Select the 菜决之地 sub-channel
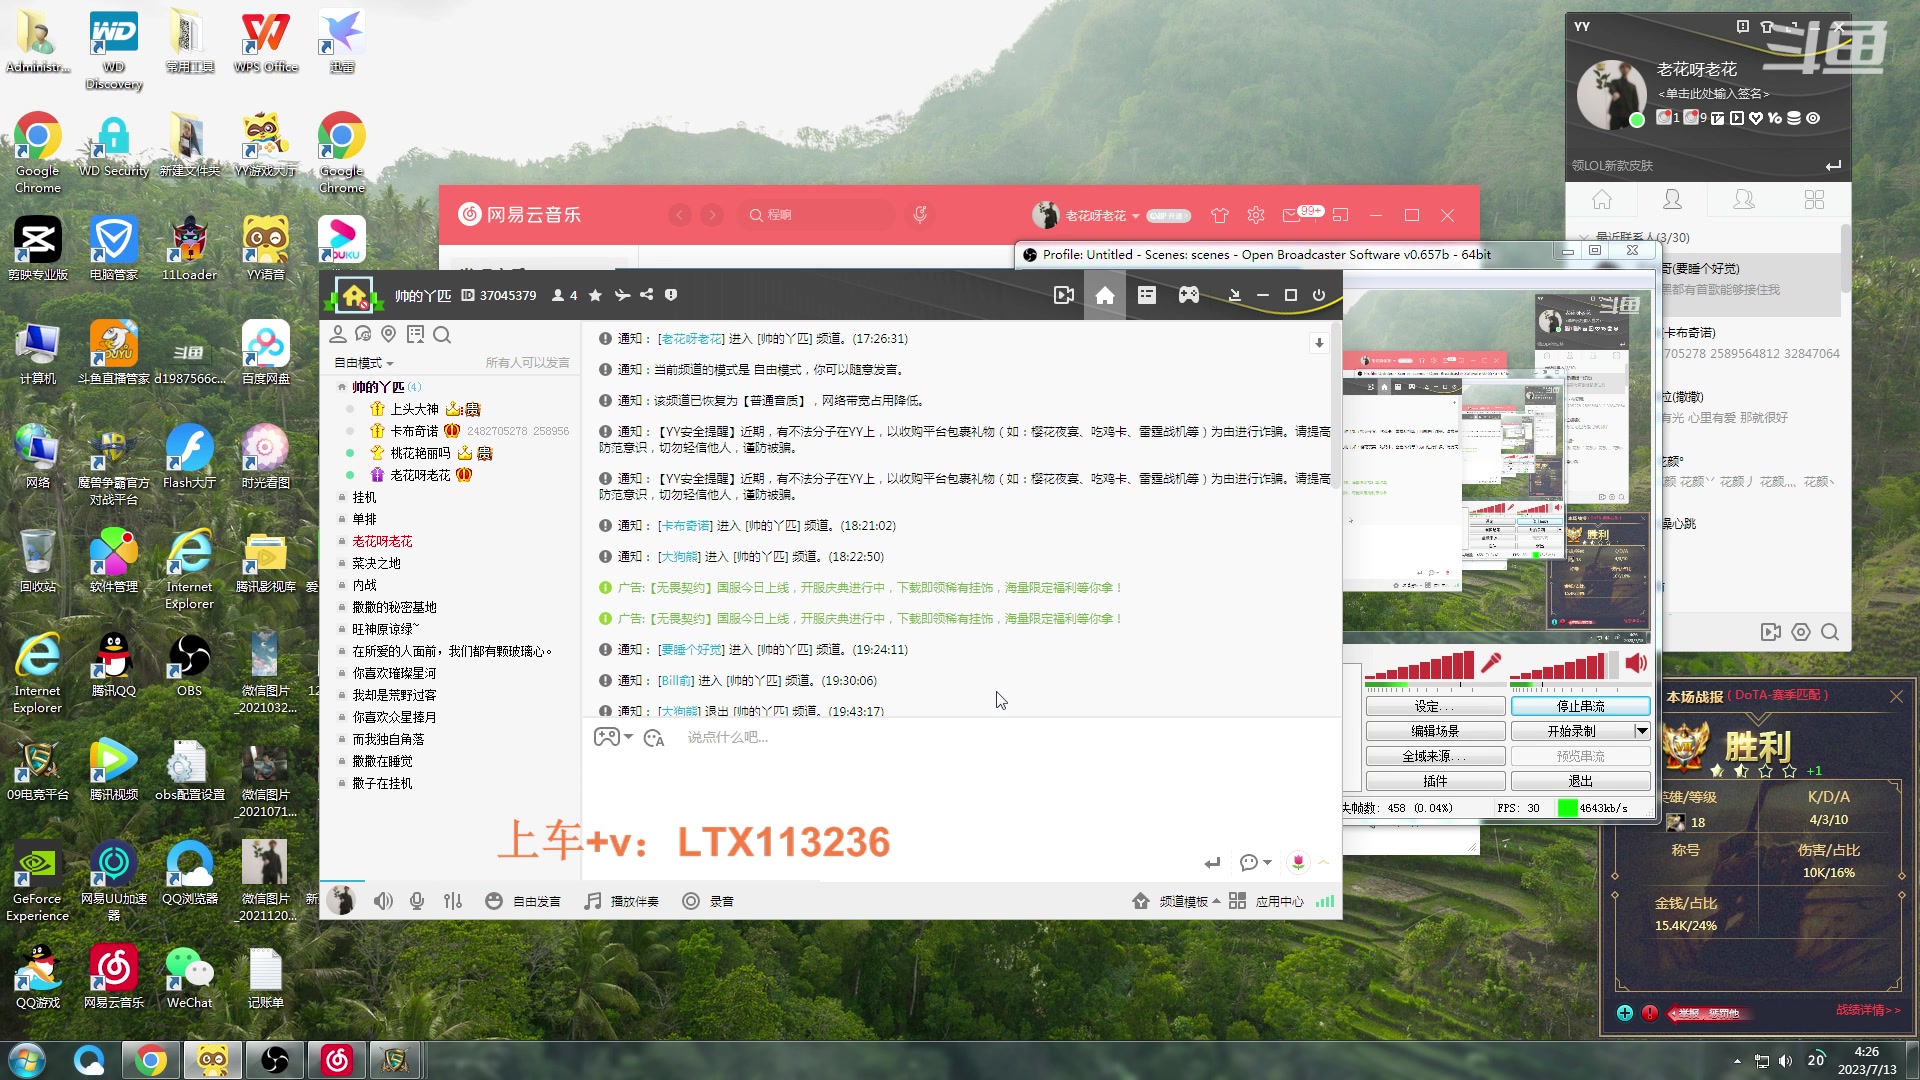The height and width of the screenshot is (1080, 1920). click(376, 563)
